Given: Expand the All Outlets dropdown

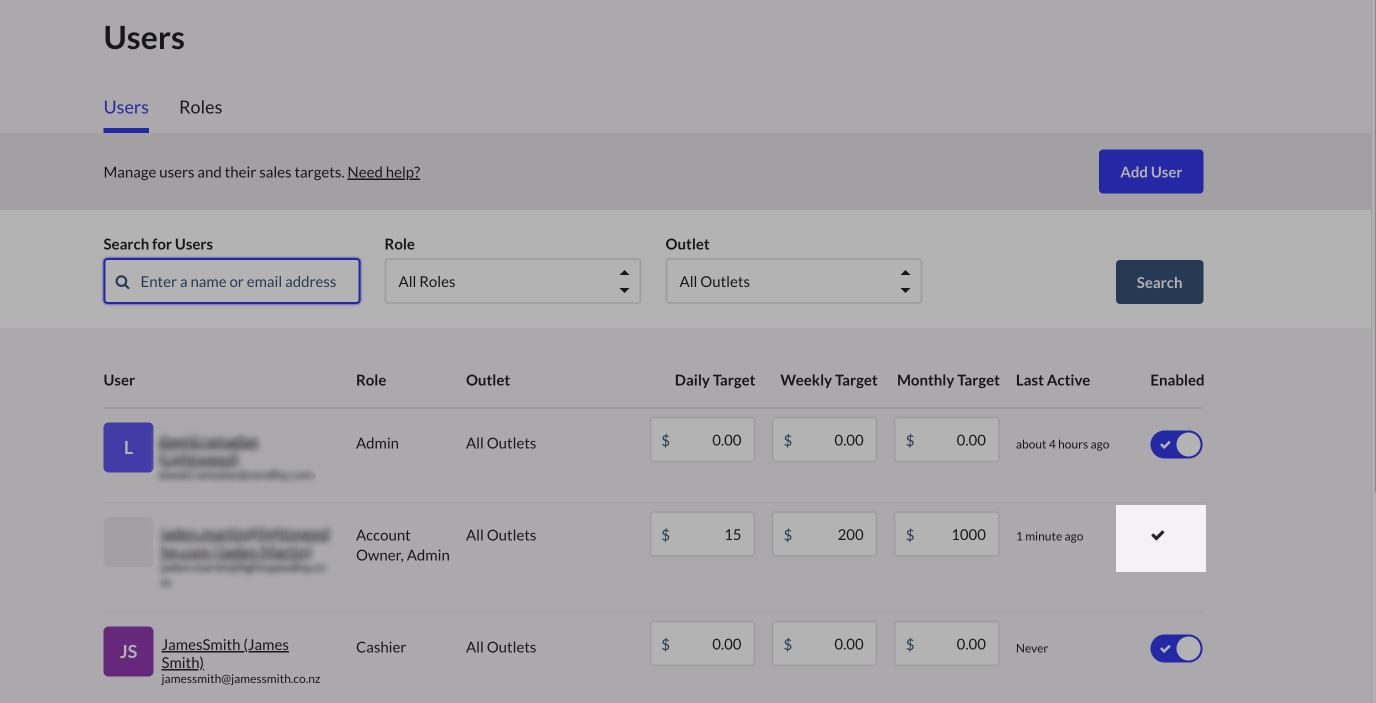Looking at the screenshot, I should point(793,282).
